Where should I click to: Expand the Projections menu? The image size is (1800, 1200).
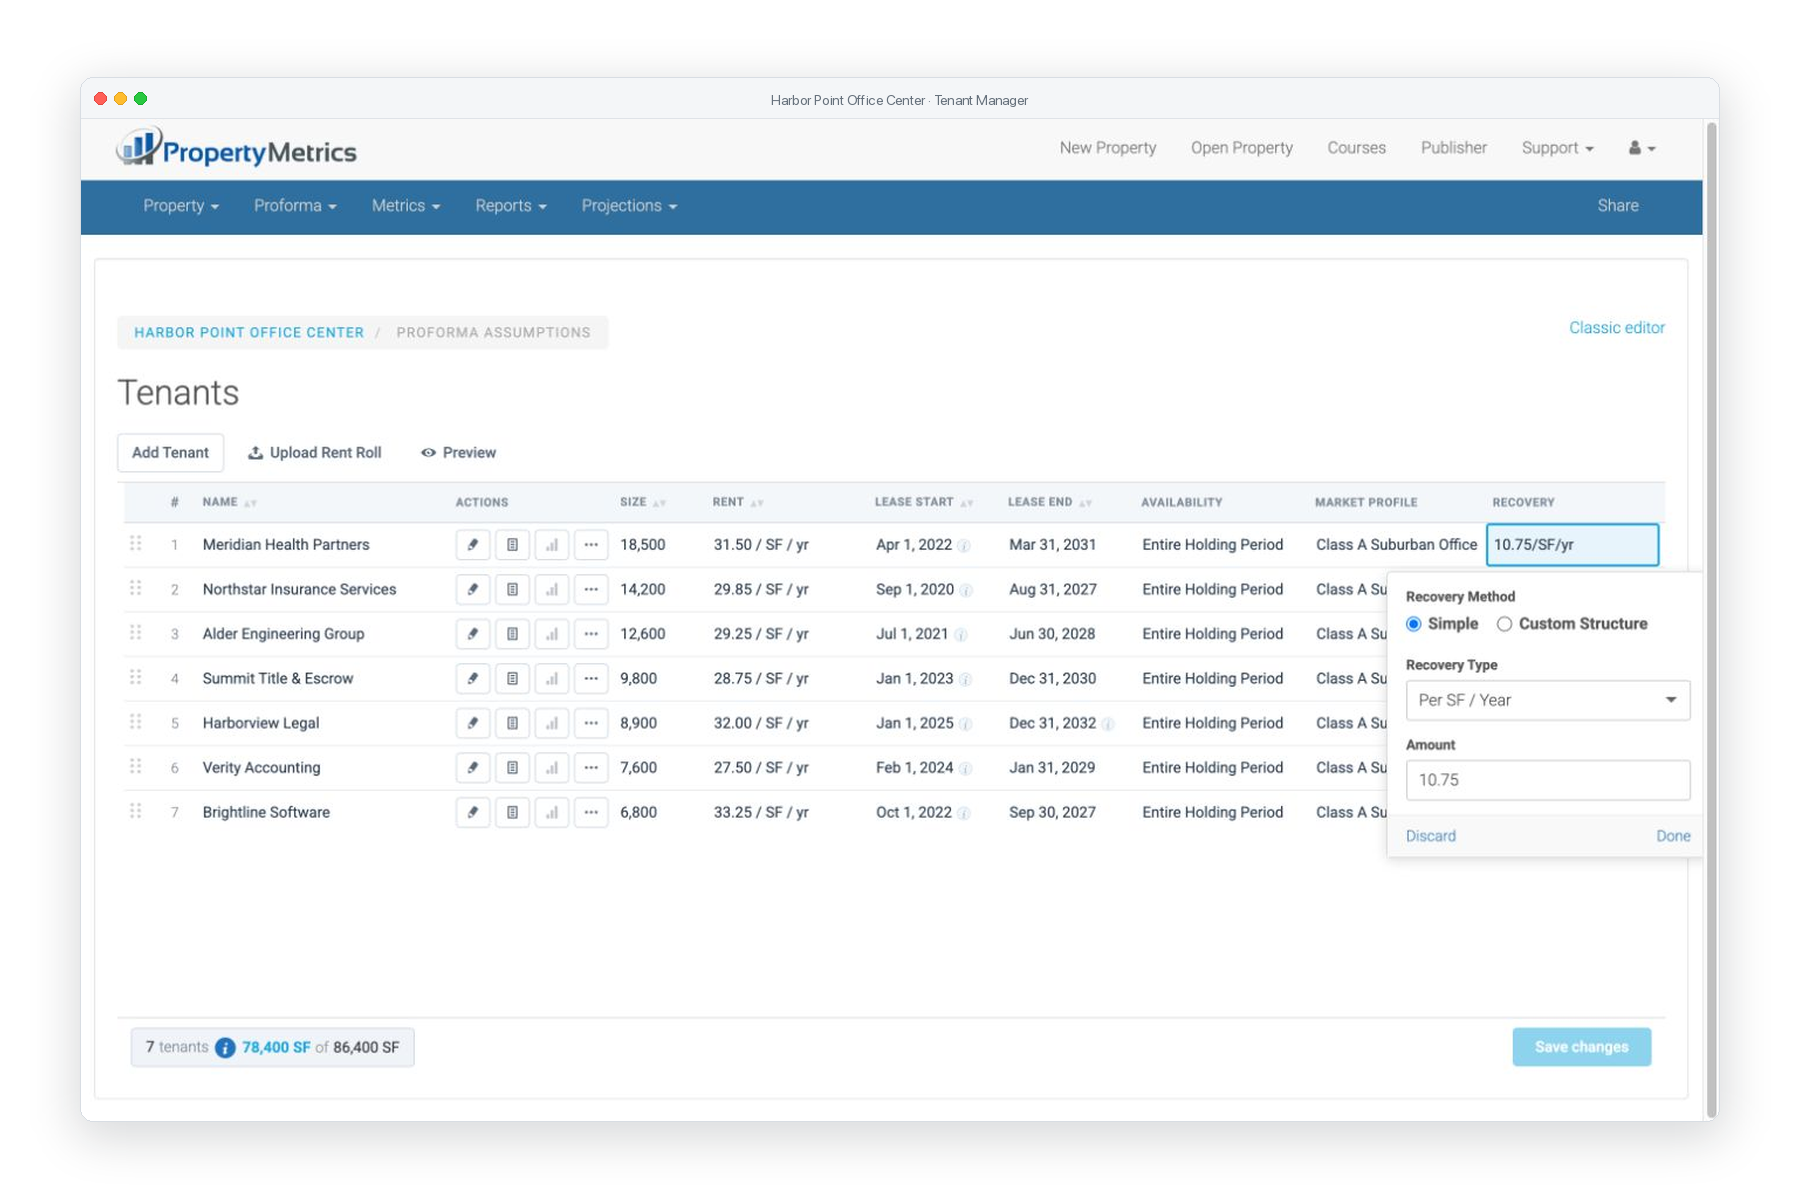click(x=629, y=206)
